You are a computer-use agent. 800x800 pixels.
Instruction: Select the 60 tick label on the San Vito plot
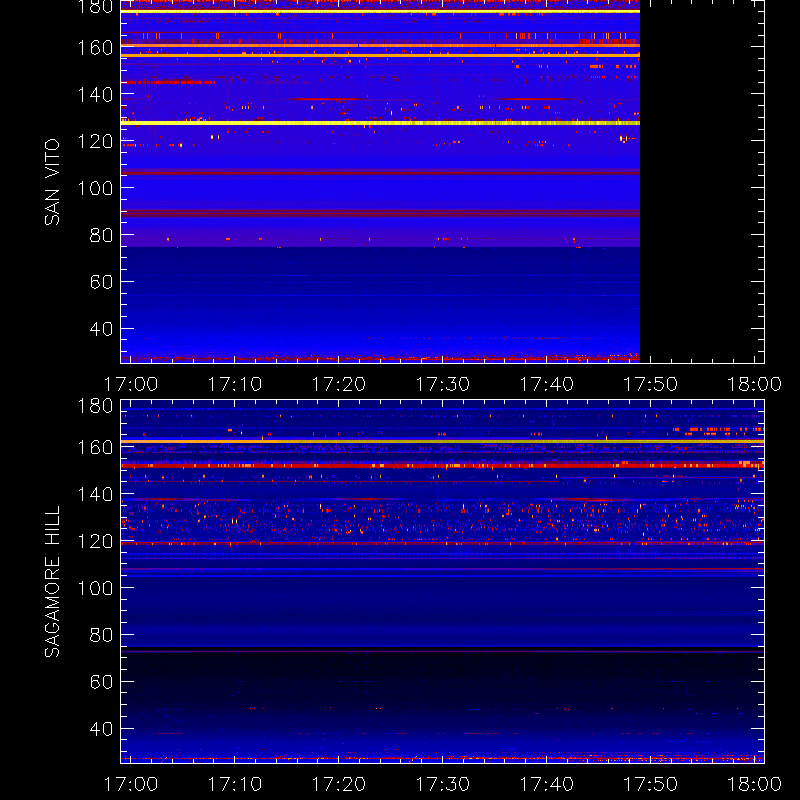coord(101,282)
